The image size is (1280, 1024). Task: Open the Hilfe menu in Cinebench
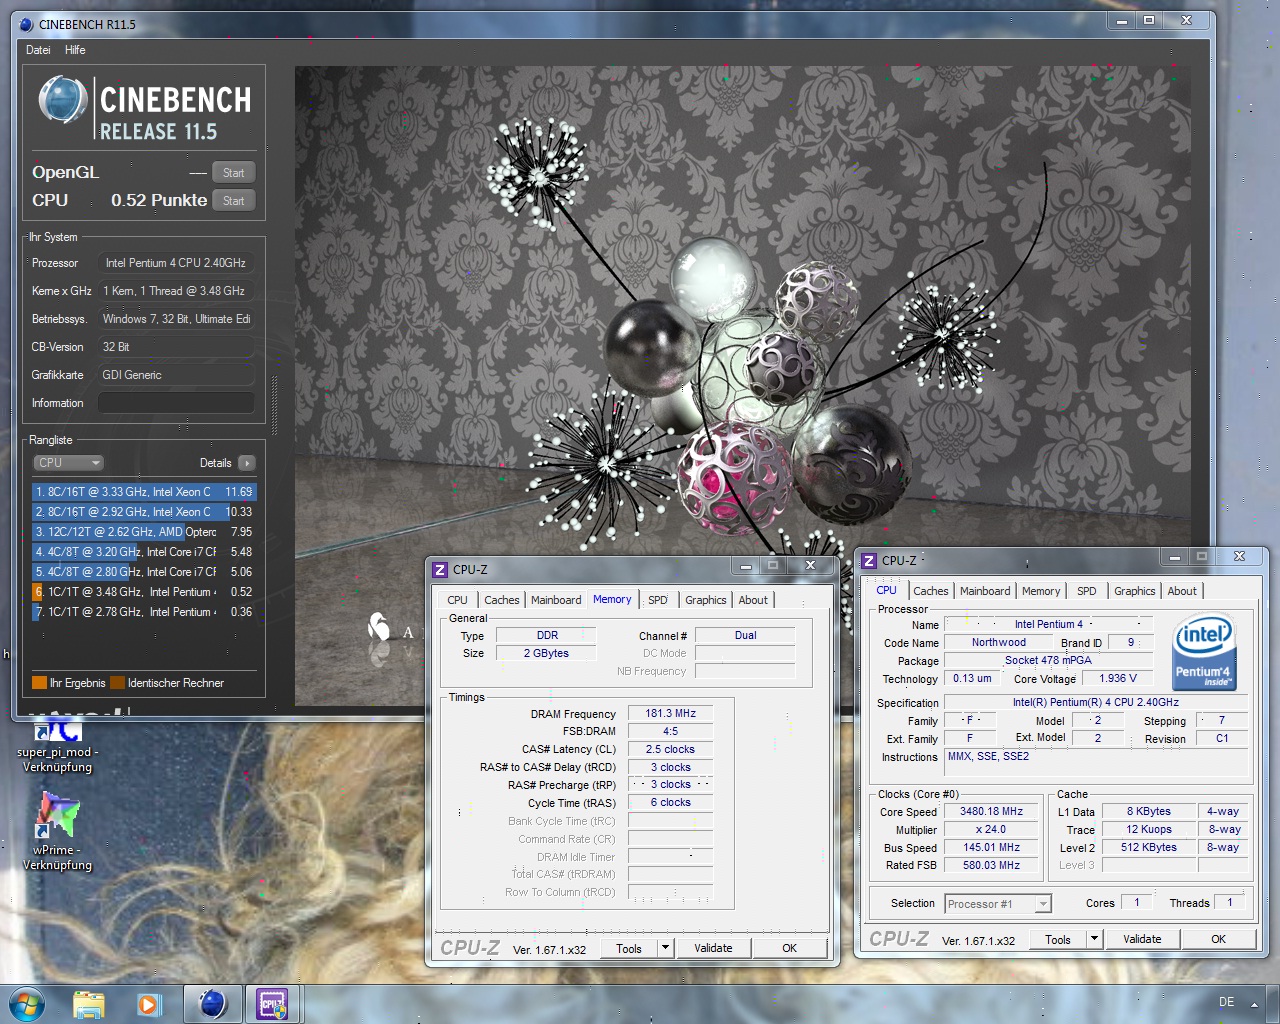75,50
